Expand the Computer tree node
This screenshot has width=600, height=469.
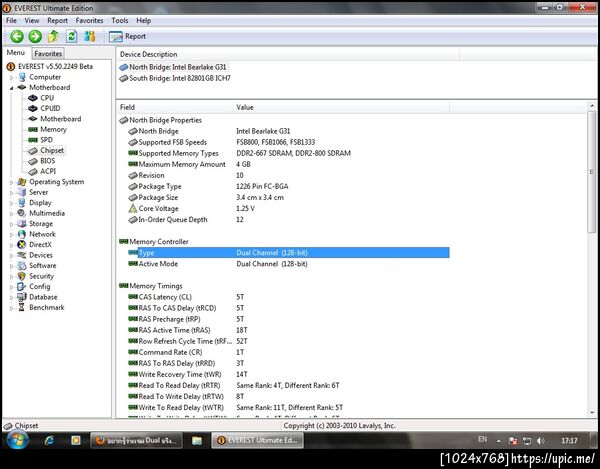[x=11, y=77]
